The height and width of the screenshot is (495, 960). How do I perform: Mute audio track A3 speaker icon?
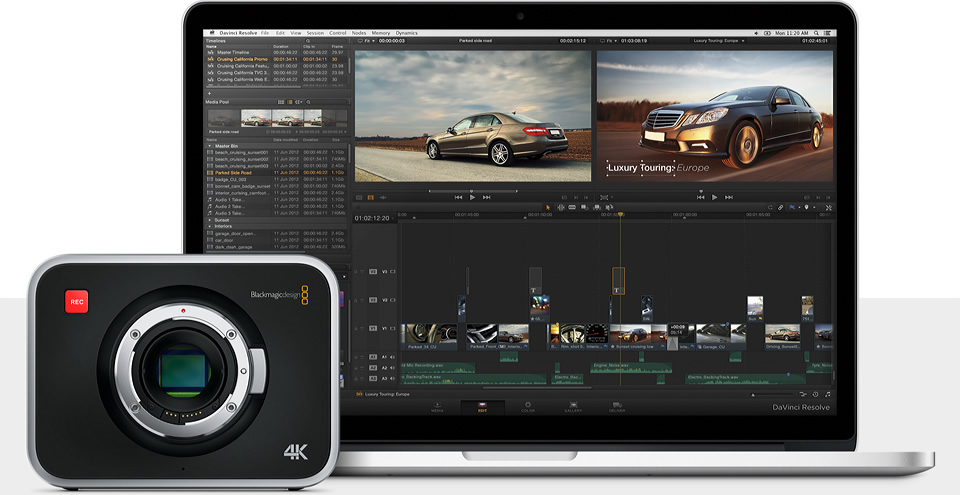pos(392,379)
